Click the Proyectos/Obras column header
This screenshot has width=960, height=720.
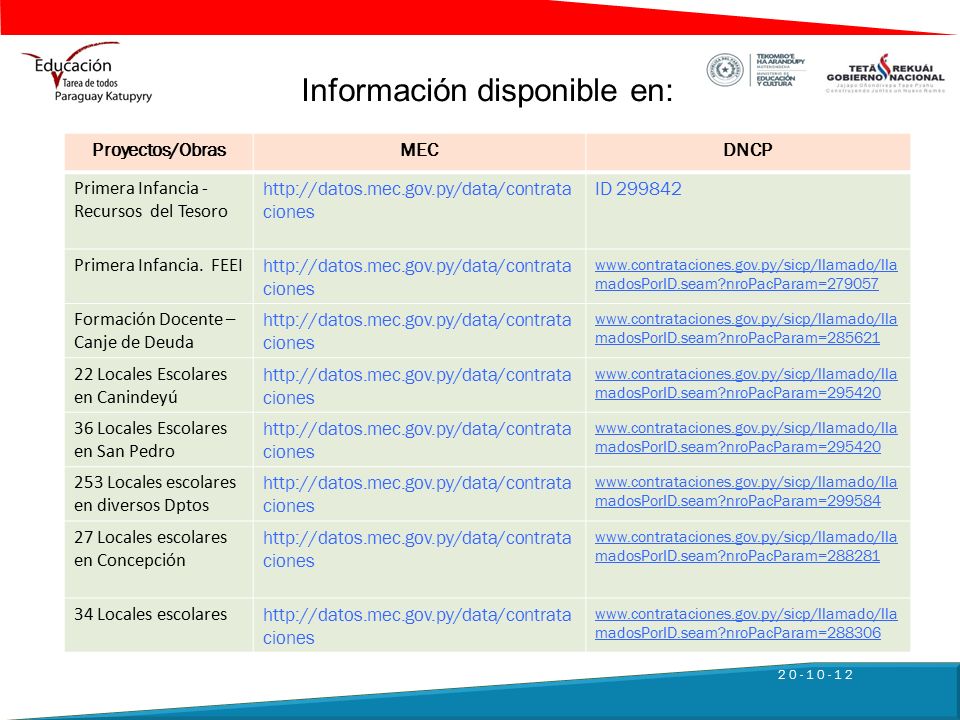coord(159,150)
